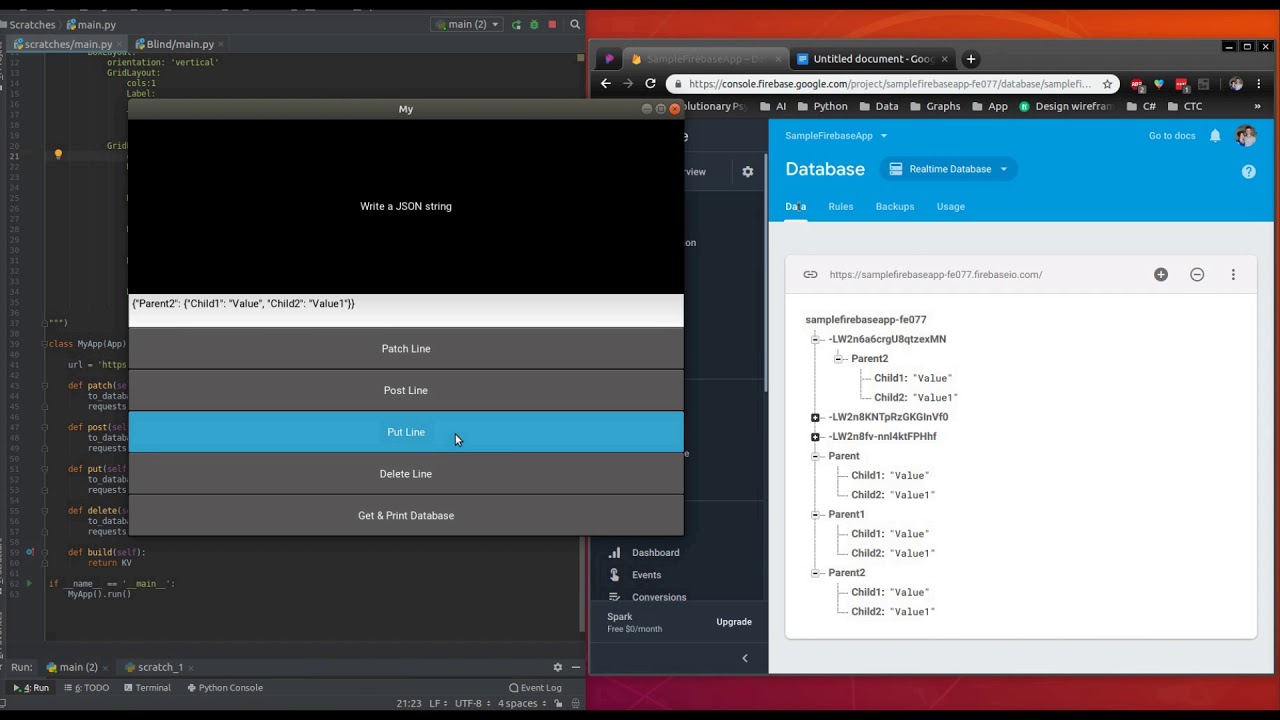The image size is (1280, 720).
Task: Open the C# bookmarks folder
Action: click(1141, 106)
